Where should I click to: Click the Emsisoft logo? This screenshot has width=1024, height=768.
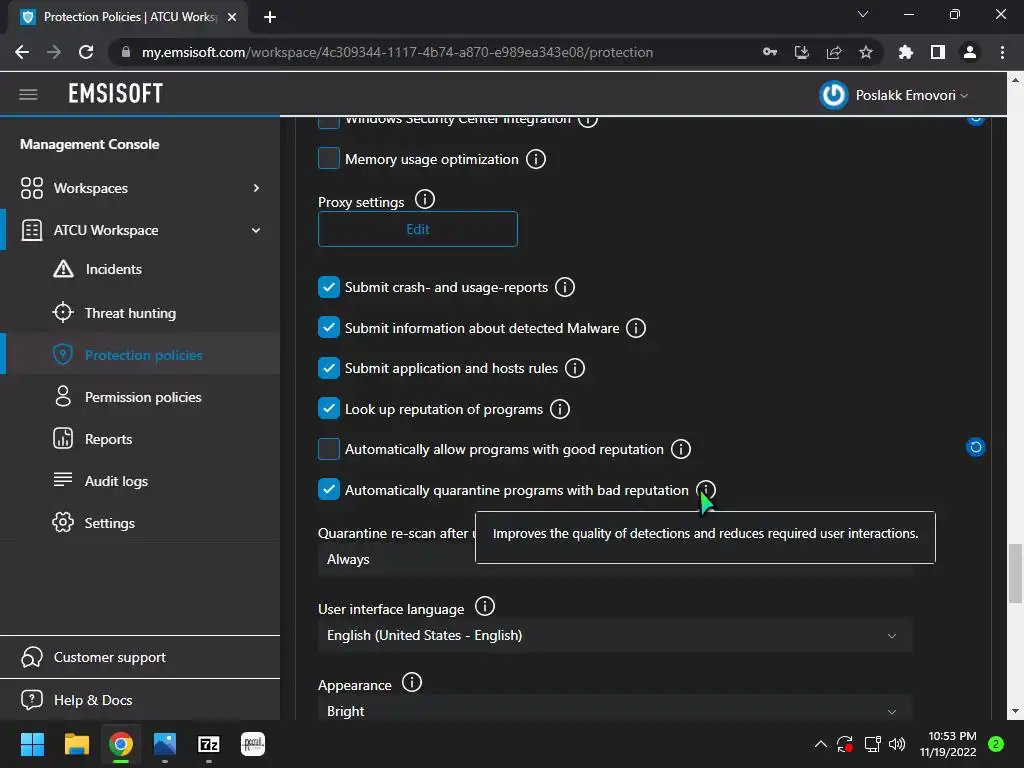116,94
